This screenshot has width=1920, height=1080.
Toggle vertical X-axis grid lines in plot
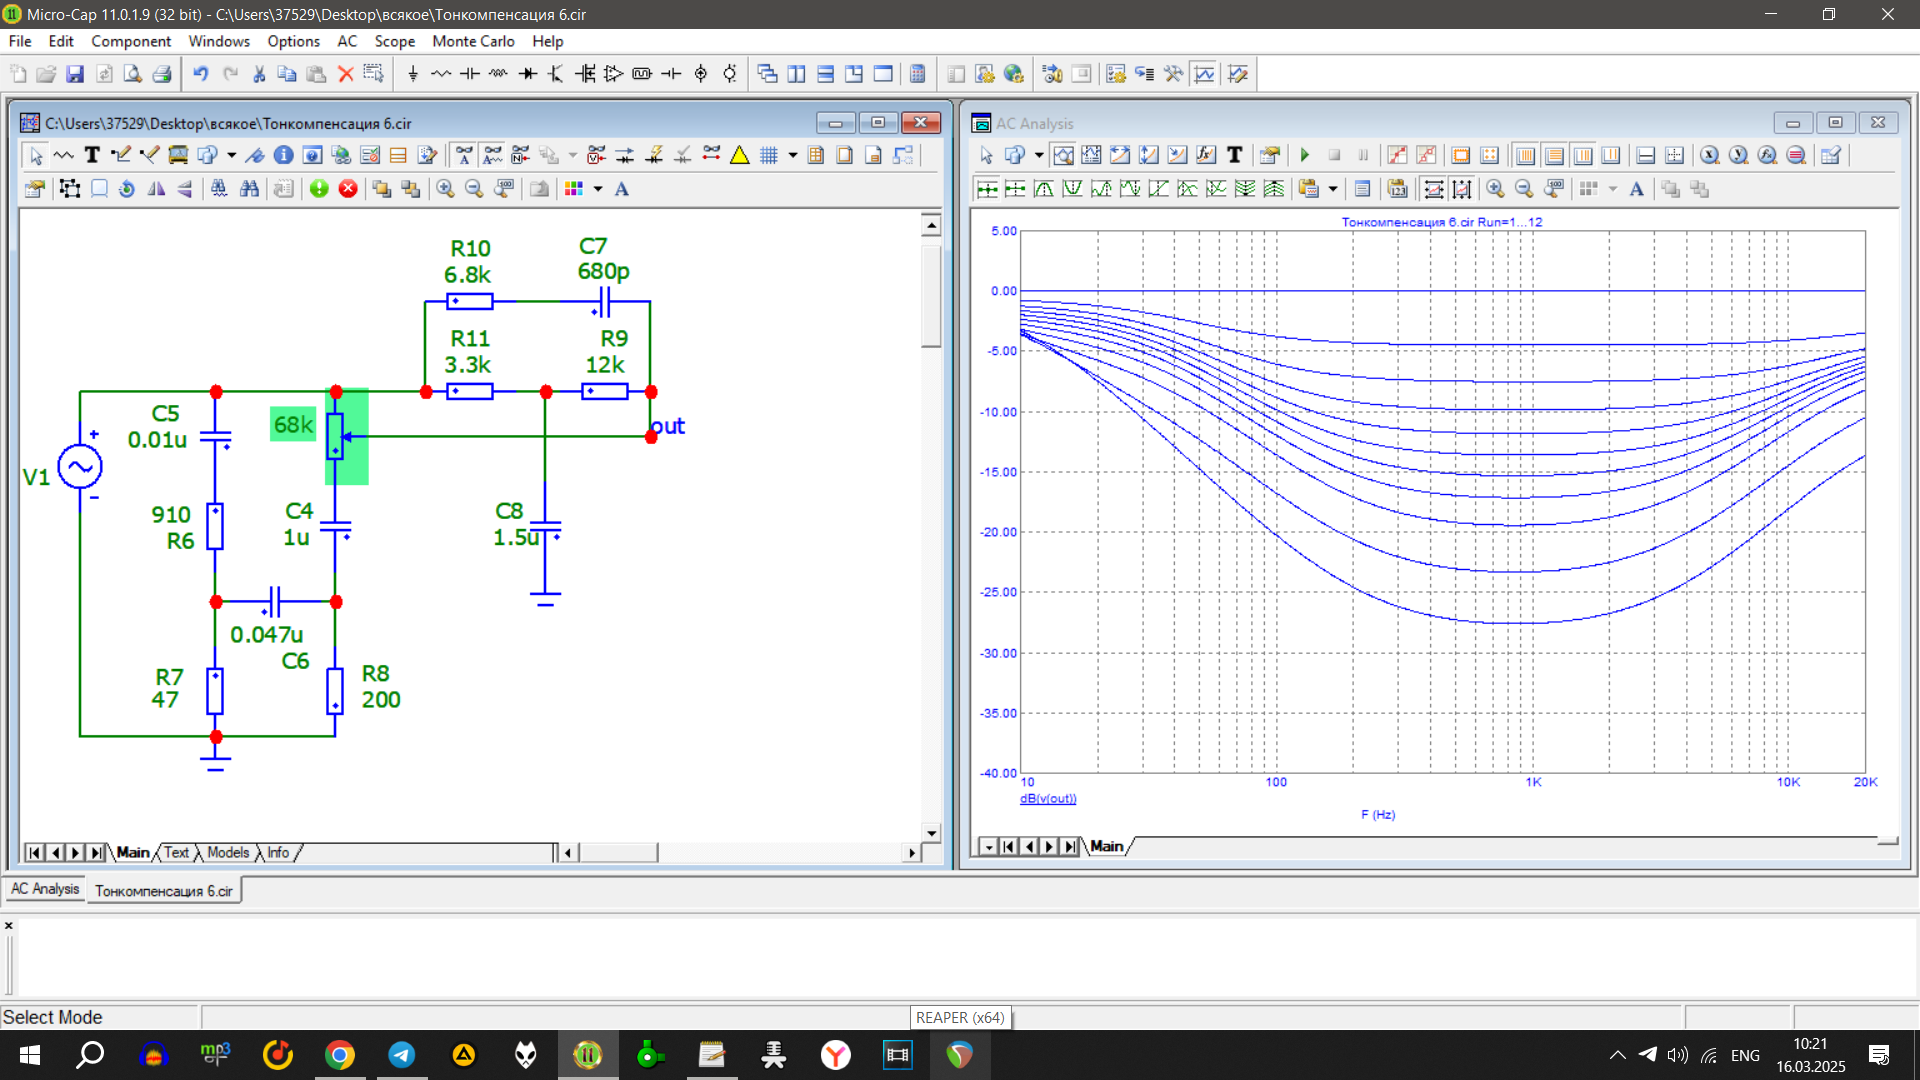(1525, 155)
